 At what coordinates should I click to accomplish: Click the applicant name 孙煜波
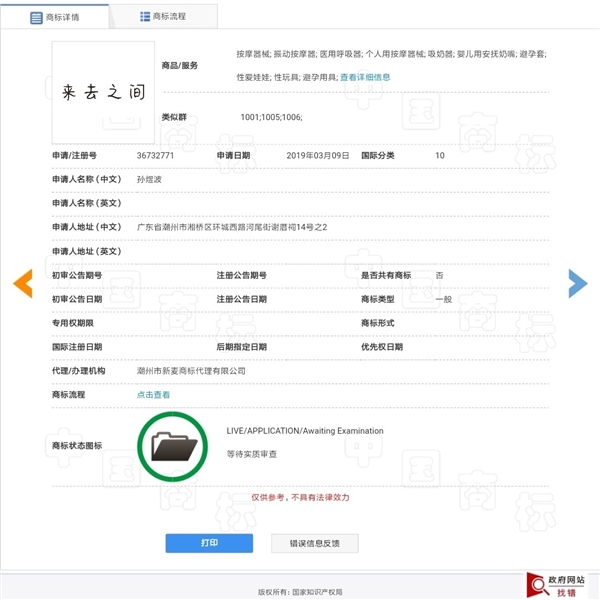[x=148, y=180]
